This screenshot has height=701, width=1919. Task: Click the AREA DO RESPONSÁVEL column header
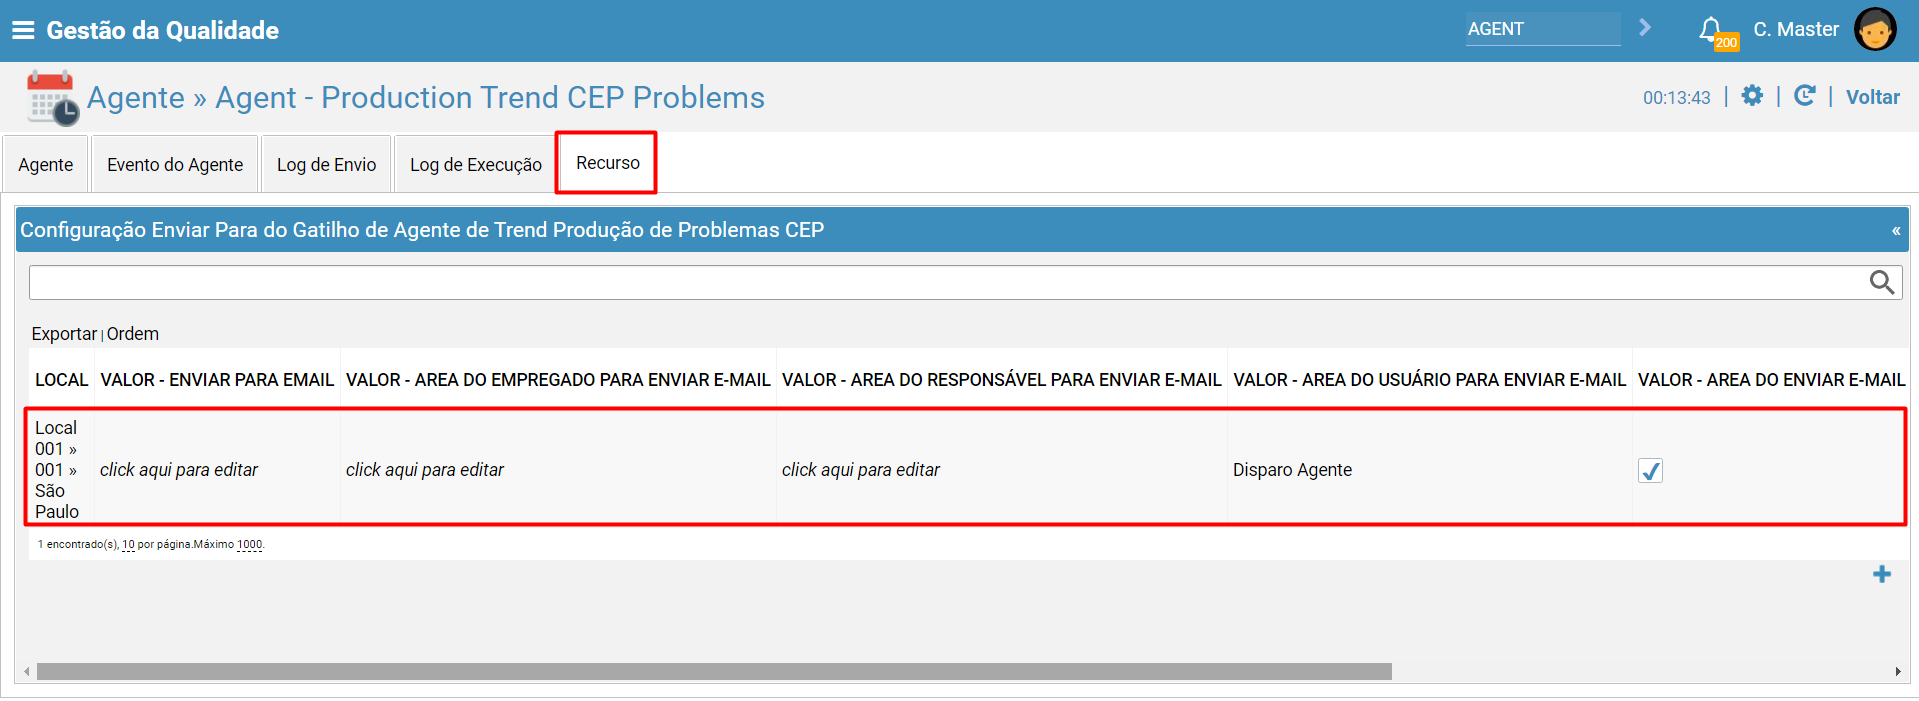pos(1001,380)
